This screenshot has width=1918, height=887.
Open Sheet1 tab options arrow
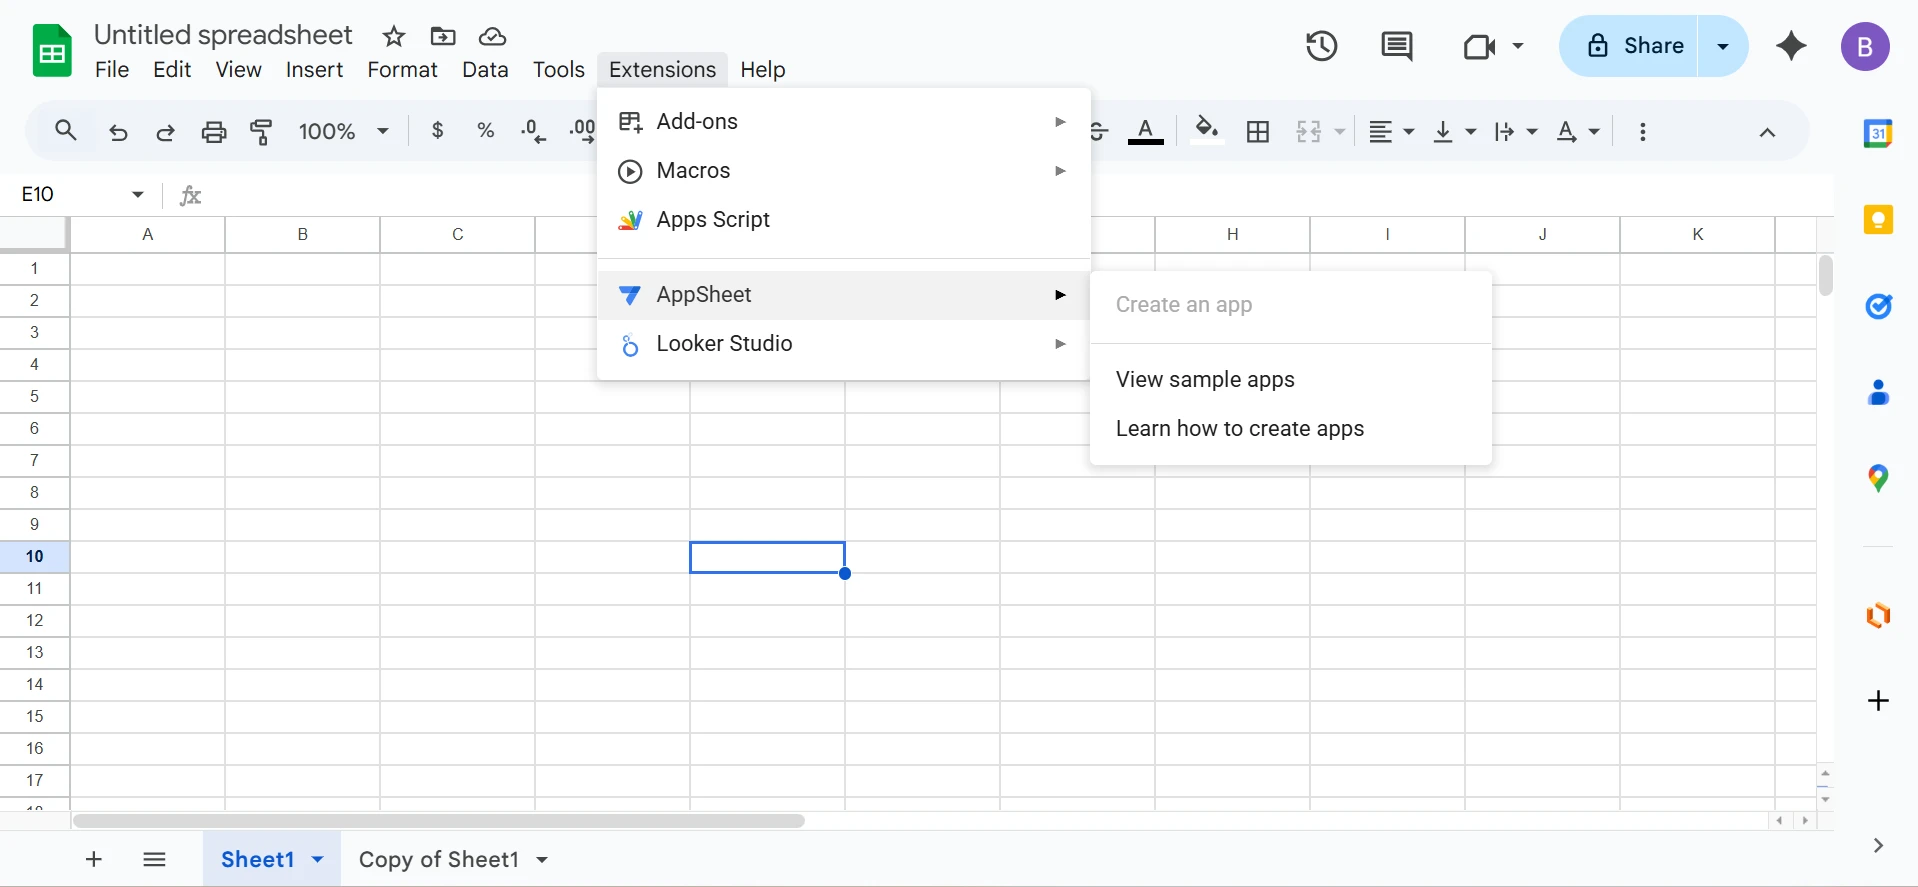click(318, 859)
